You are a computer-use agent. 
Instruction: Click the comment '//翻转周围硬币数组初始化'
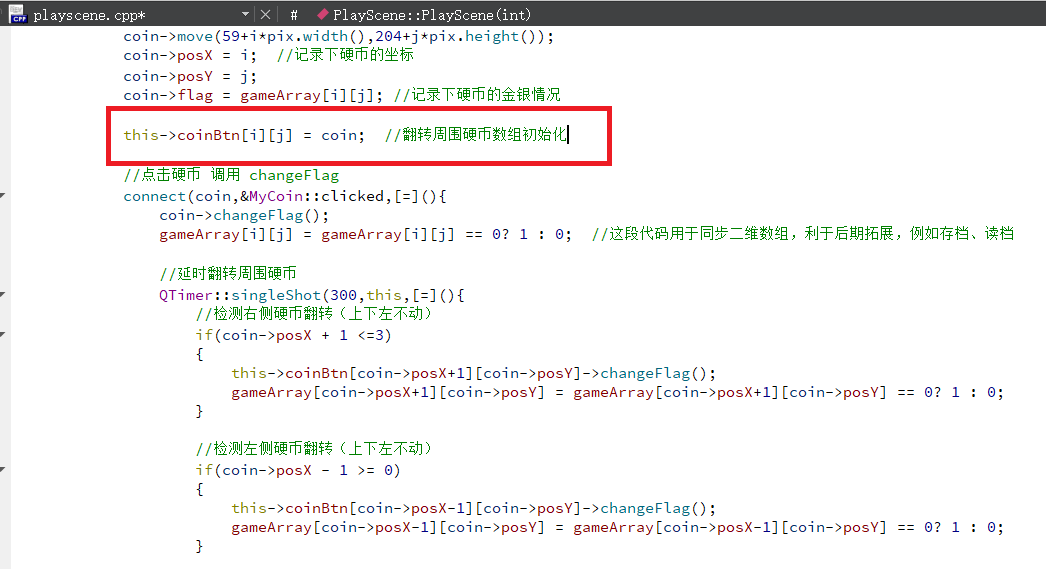[x=476, y=135]
